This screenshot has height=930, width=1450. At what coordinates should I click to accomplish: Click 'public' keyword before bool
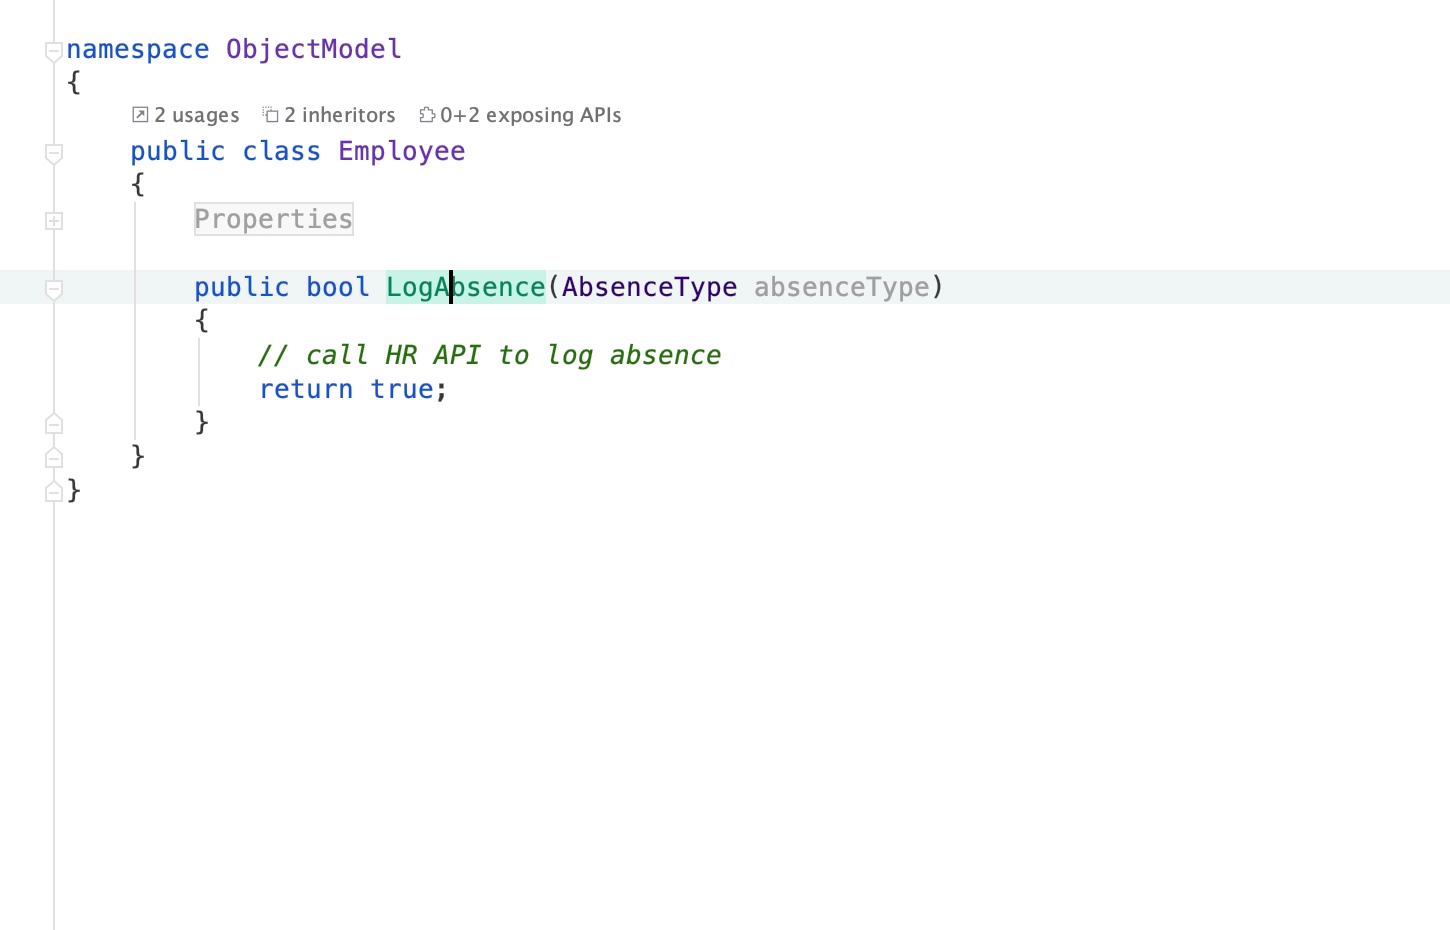[242, 287]
